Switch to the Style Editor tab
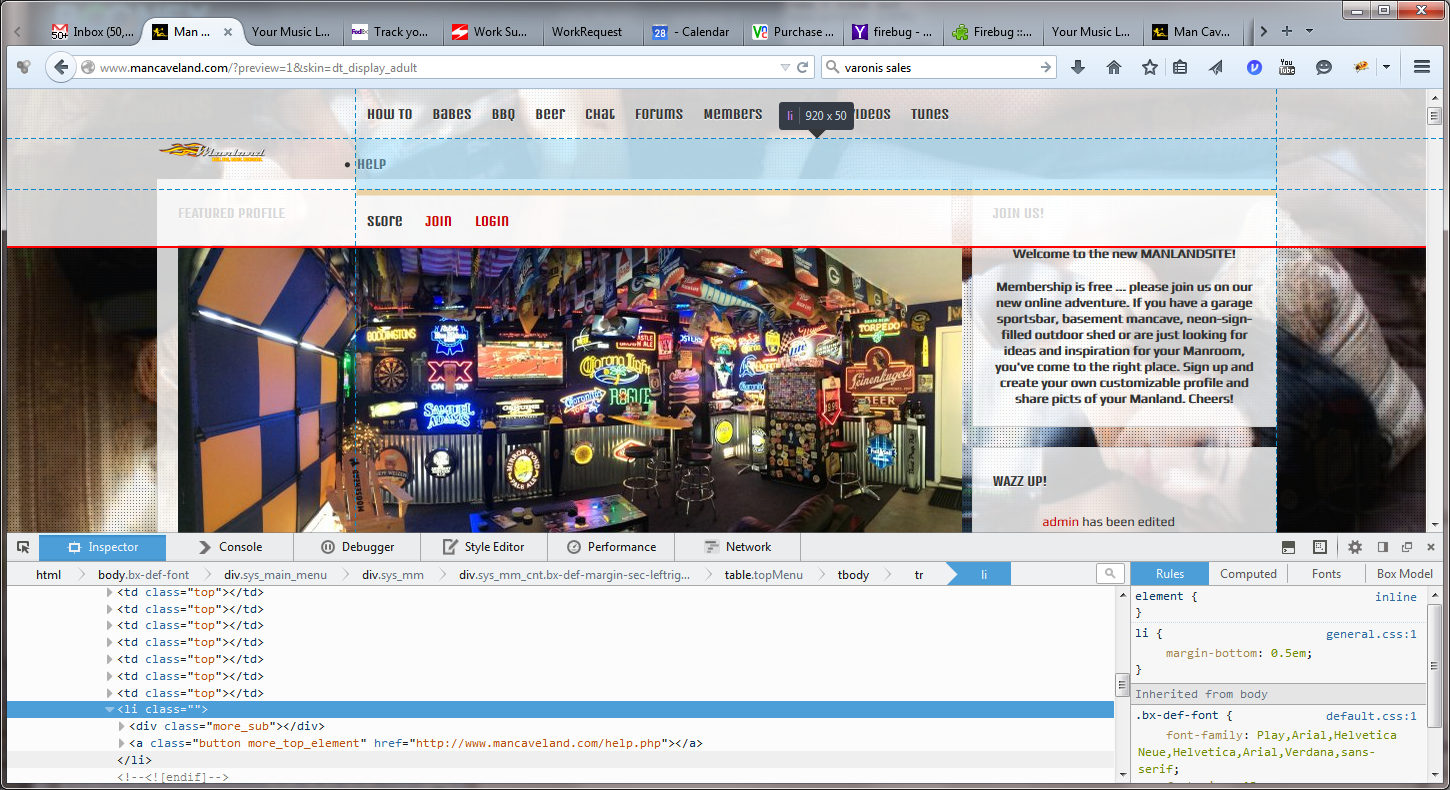The width and height of the screenshot is (1450, 790). pos(482,547)
